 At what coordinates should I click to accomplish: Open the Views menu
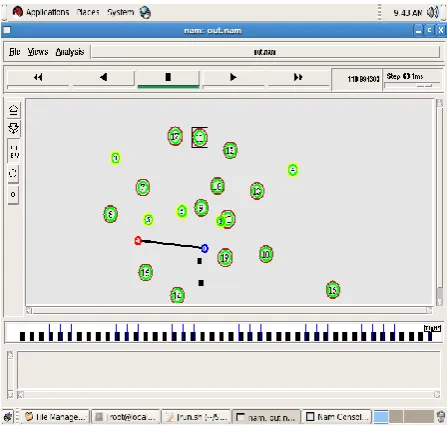tap(38, 52)
